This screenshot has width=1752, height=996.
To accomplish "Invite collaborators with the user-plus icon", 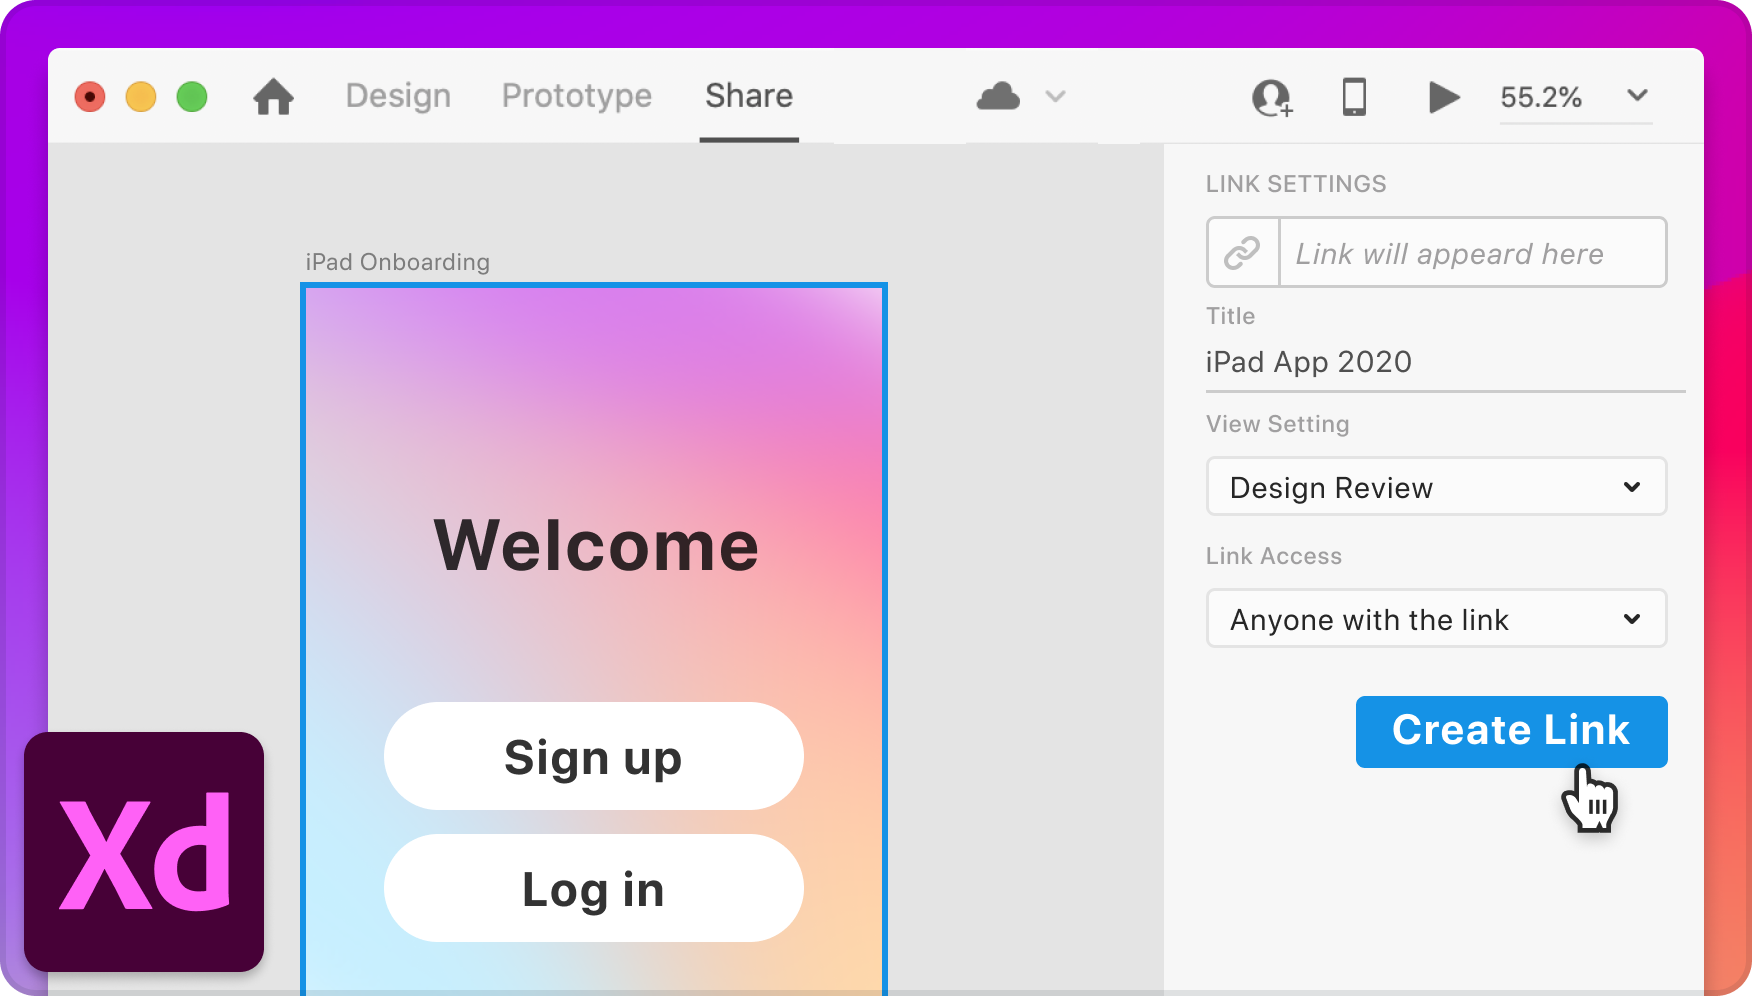I will [x=1272, y=98].
